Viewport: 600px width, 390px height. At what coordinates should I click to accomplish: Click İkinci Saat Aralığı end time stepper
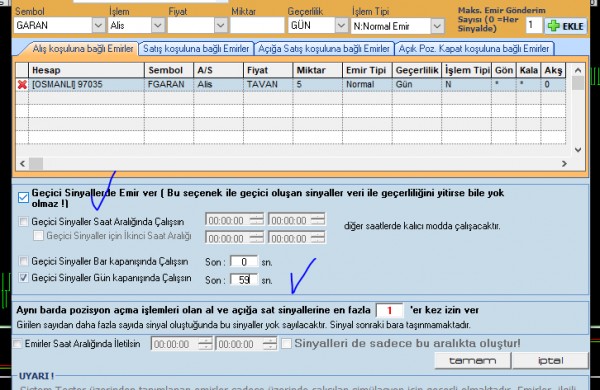pyautogui.click(x=318, y=238)
